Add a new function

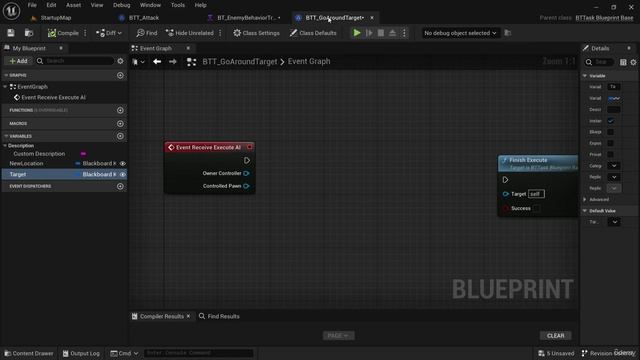point(120,110)
